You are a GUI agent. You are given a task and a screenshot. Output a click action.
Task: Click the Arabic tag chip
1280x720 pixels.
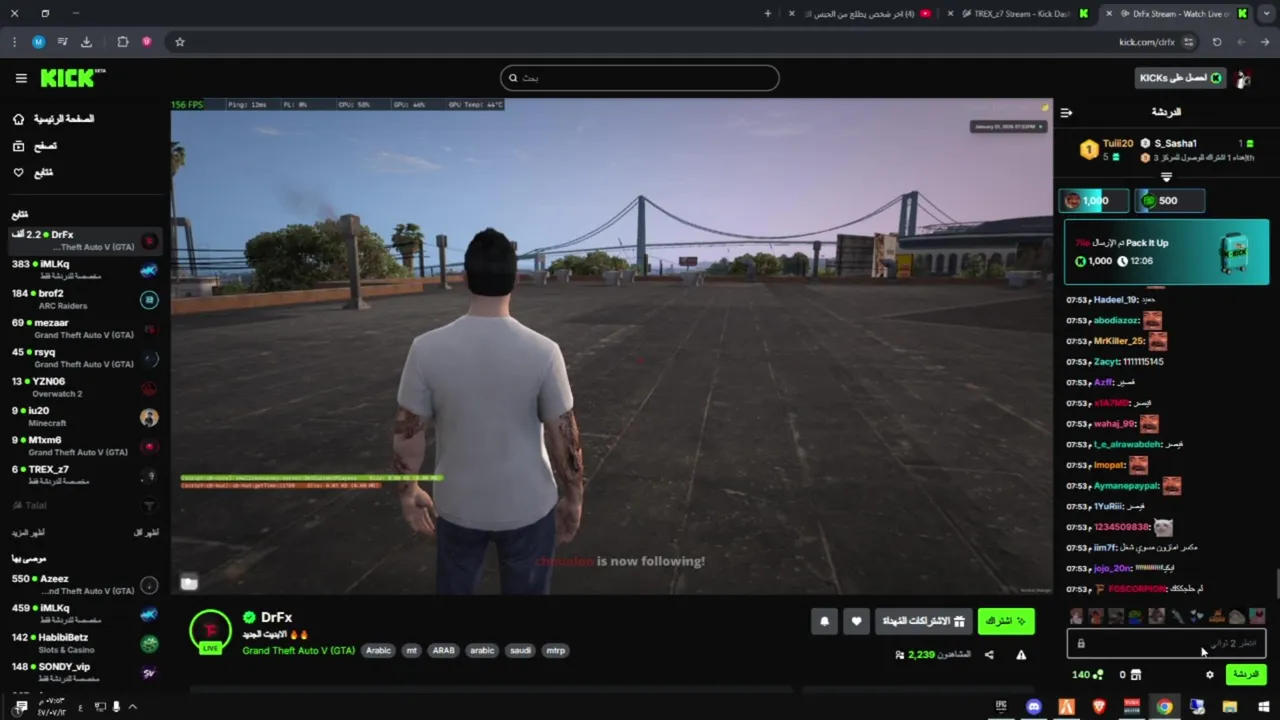(x=378, y=650)
